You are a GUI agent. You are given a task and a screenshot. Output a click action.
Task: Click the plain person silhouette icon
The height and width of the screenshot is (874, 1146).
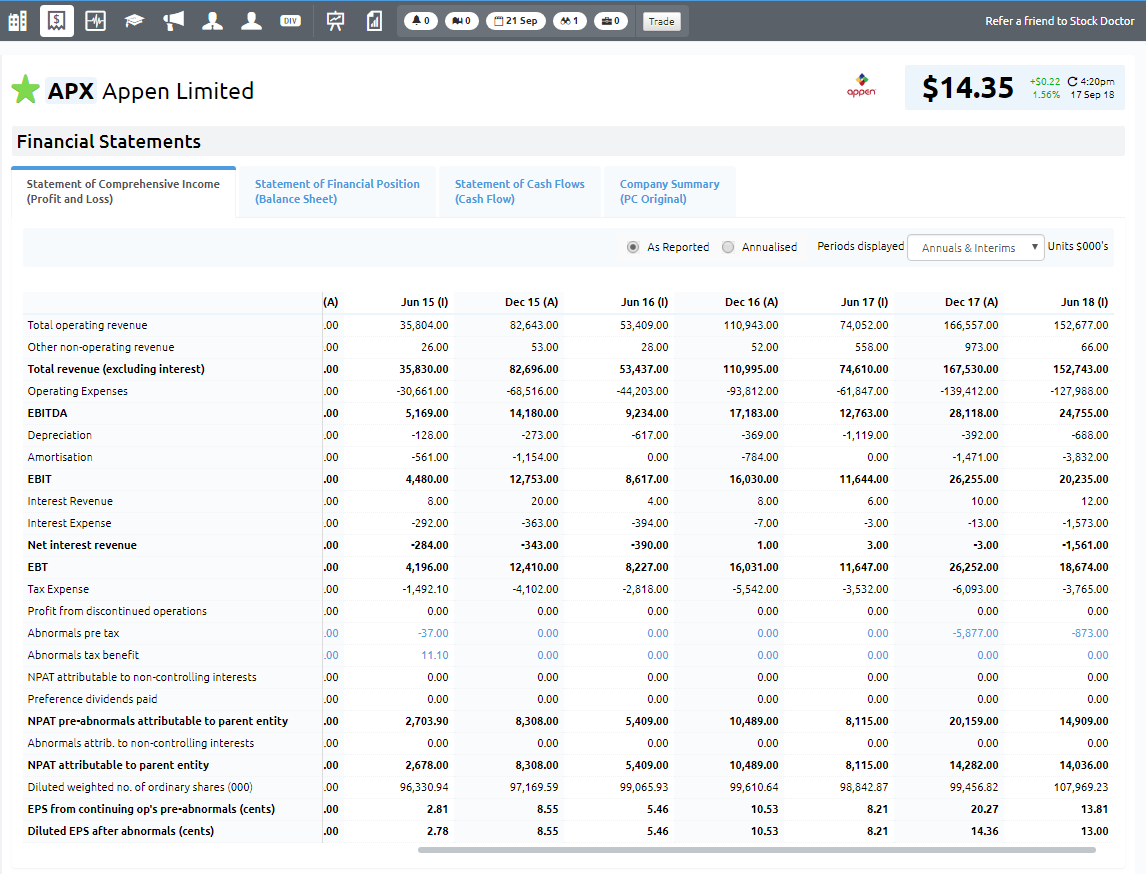tap(251, 21)
